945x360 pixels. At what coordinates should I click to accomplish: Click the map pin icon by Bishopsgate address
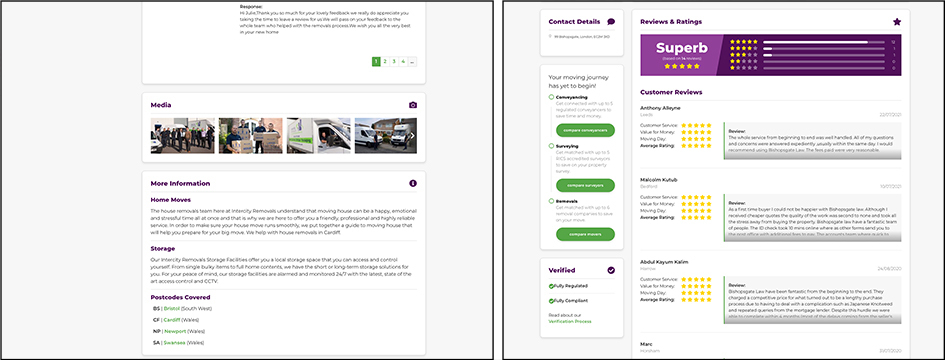550,37
